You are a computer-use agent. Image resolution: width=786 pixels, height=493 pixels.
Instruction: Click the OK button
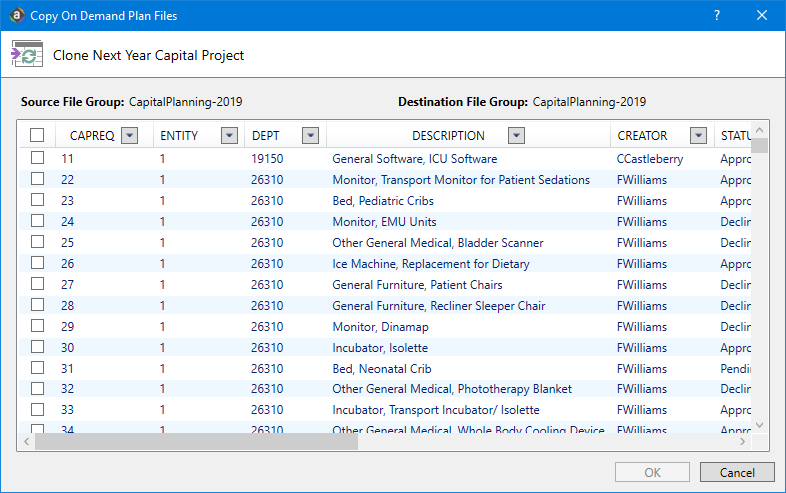coord(652,472)
